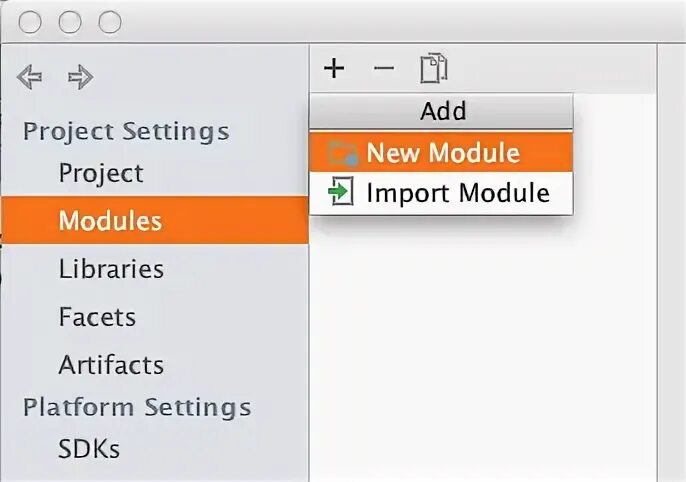Viewport: 686px width, 482px height.
Task: Close the window with the first titlebar button
Action: point(31,22)
